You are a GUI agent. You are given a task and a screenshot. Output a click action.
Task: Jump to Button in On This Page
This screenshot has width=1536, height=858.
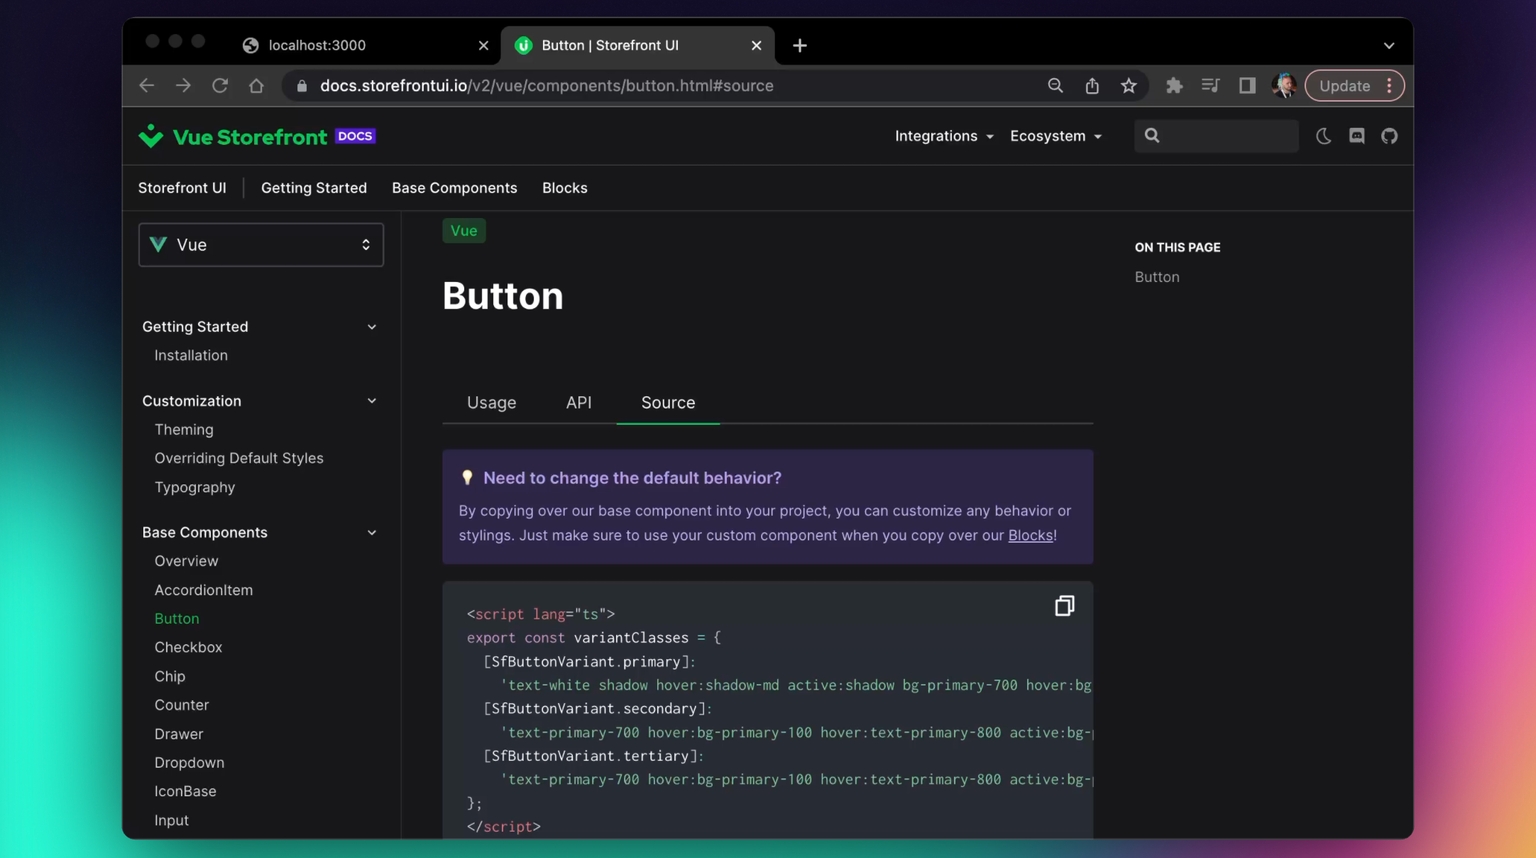1157,277
